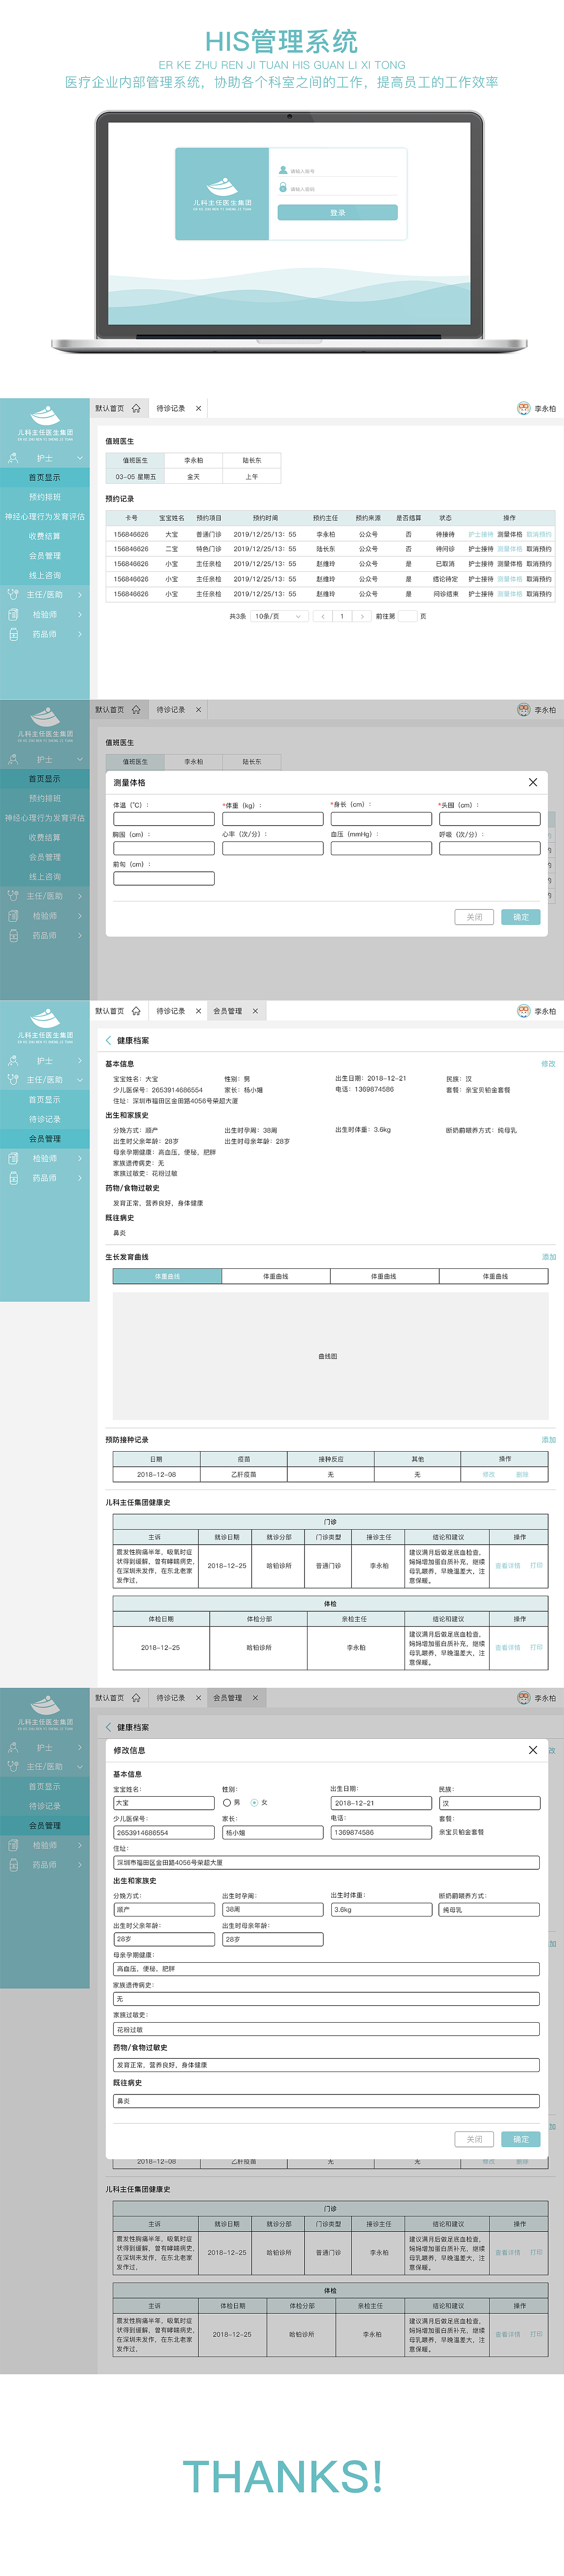Click 护士 nurse icon in sidebar, 预约记录 screen

pos(13,458)
